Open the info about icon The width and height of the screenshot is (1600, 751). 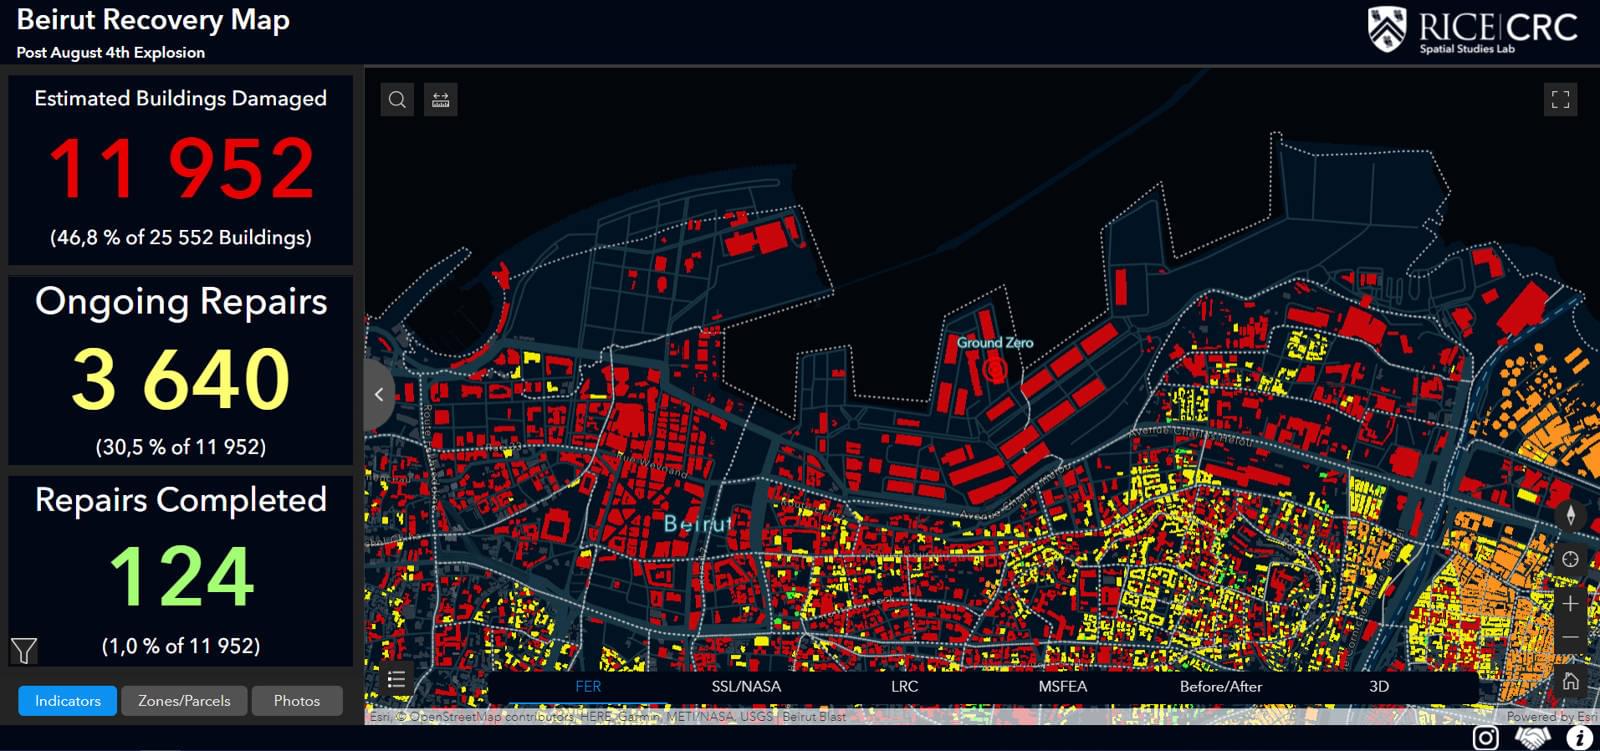coord(1579,738)
